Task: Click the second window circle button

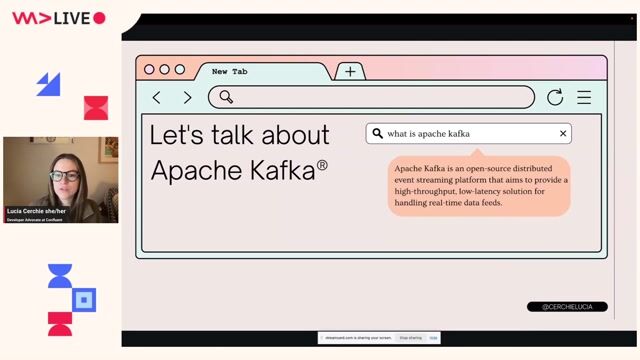Action: (x=164, y=69)
